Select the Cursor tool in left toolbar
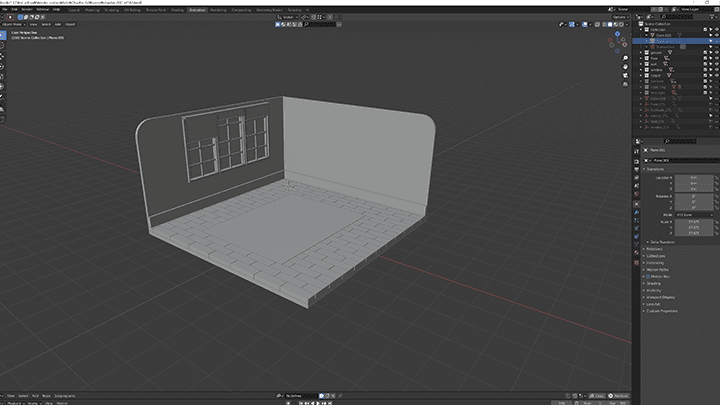The height and width of the screenshot is (405, 720). pyautogui.click(x=2, y=46)
